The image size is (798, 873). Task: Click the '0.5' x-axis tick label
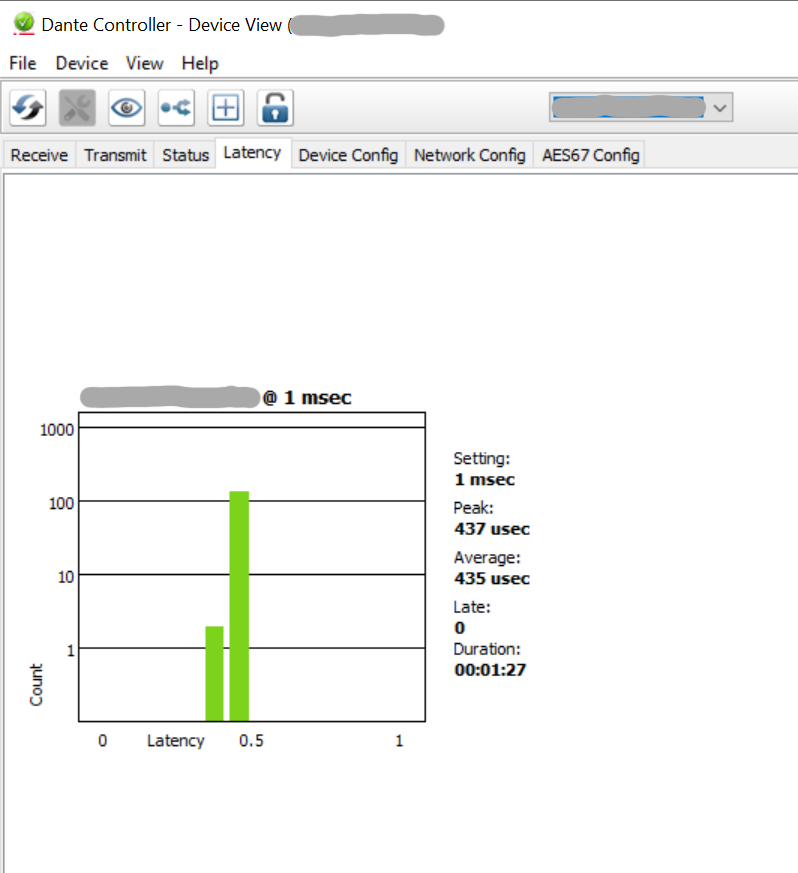pyautogui.click(x=251, y=741)
